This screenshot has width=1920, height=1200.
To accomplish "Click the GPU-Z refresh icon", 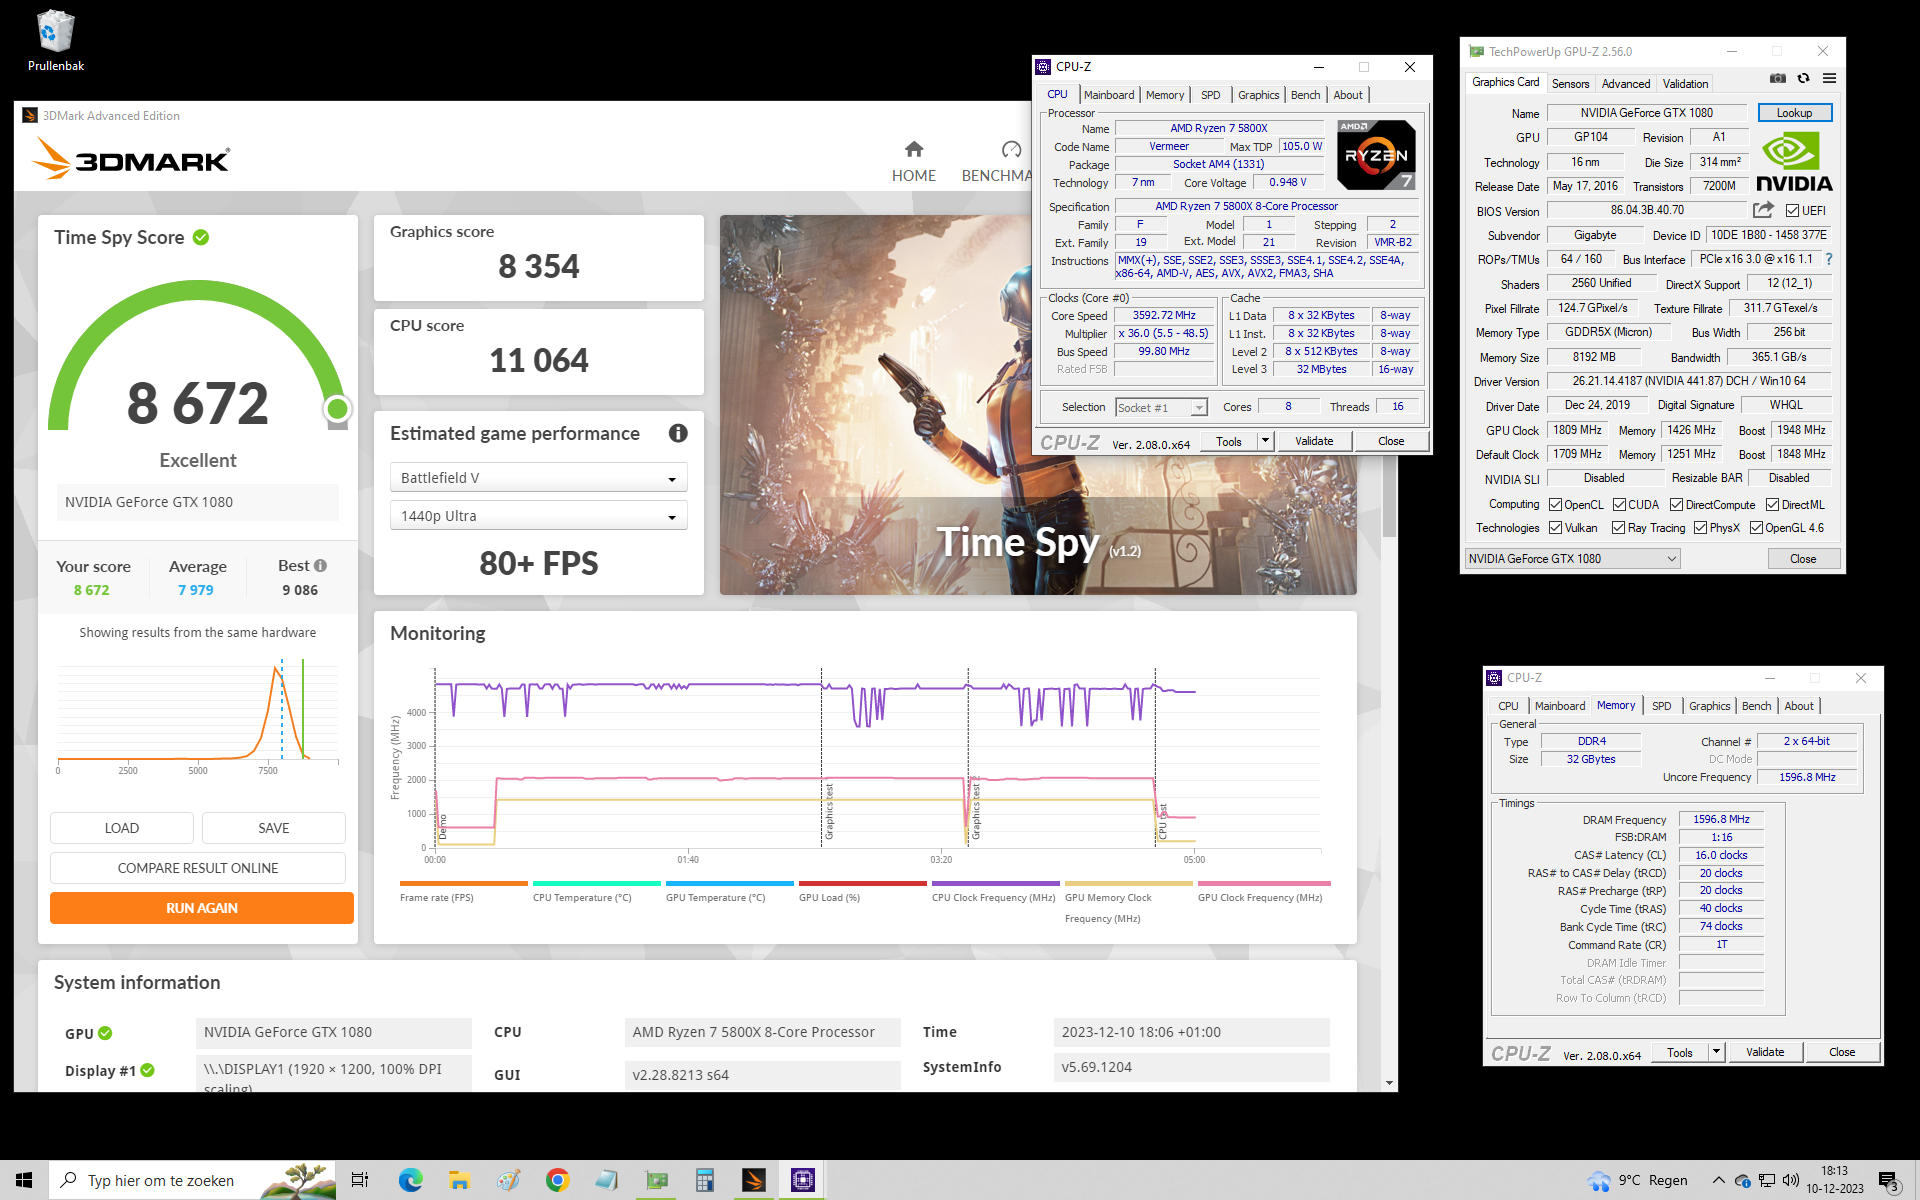I will (1803, 78).
